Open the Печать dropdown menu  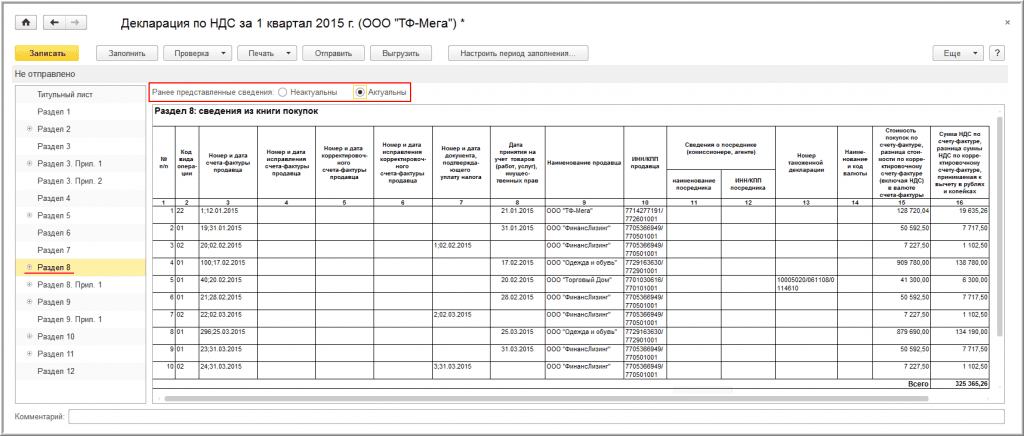(x=269, y=53)
